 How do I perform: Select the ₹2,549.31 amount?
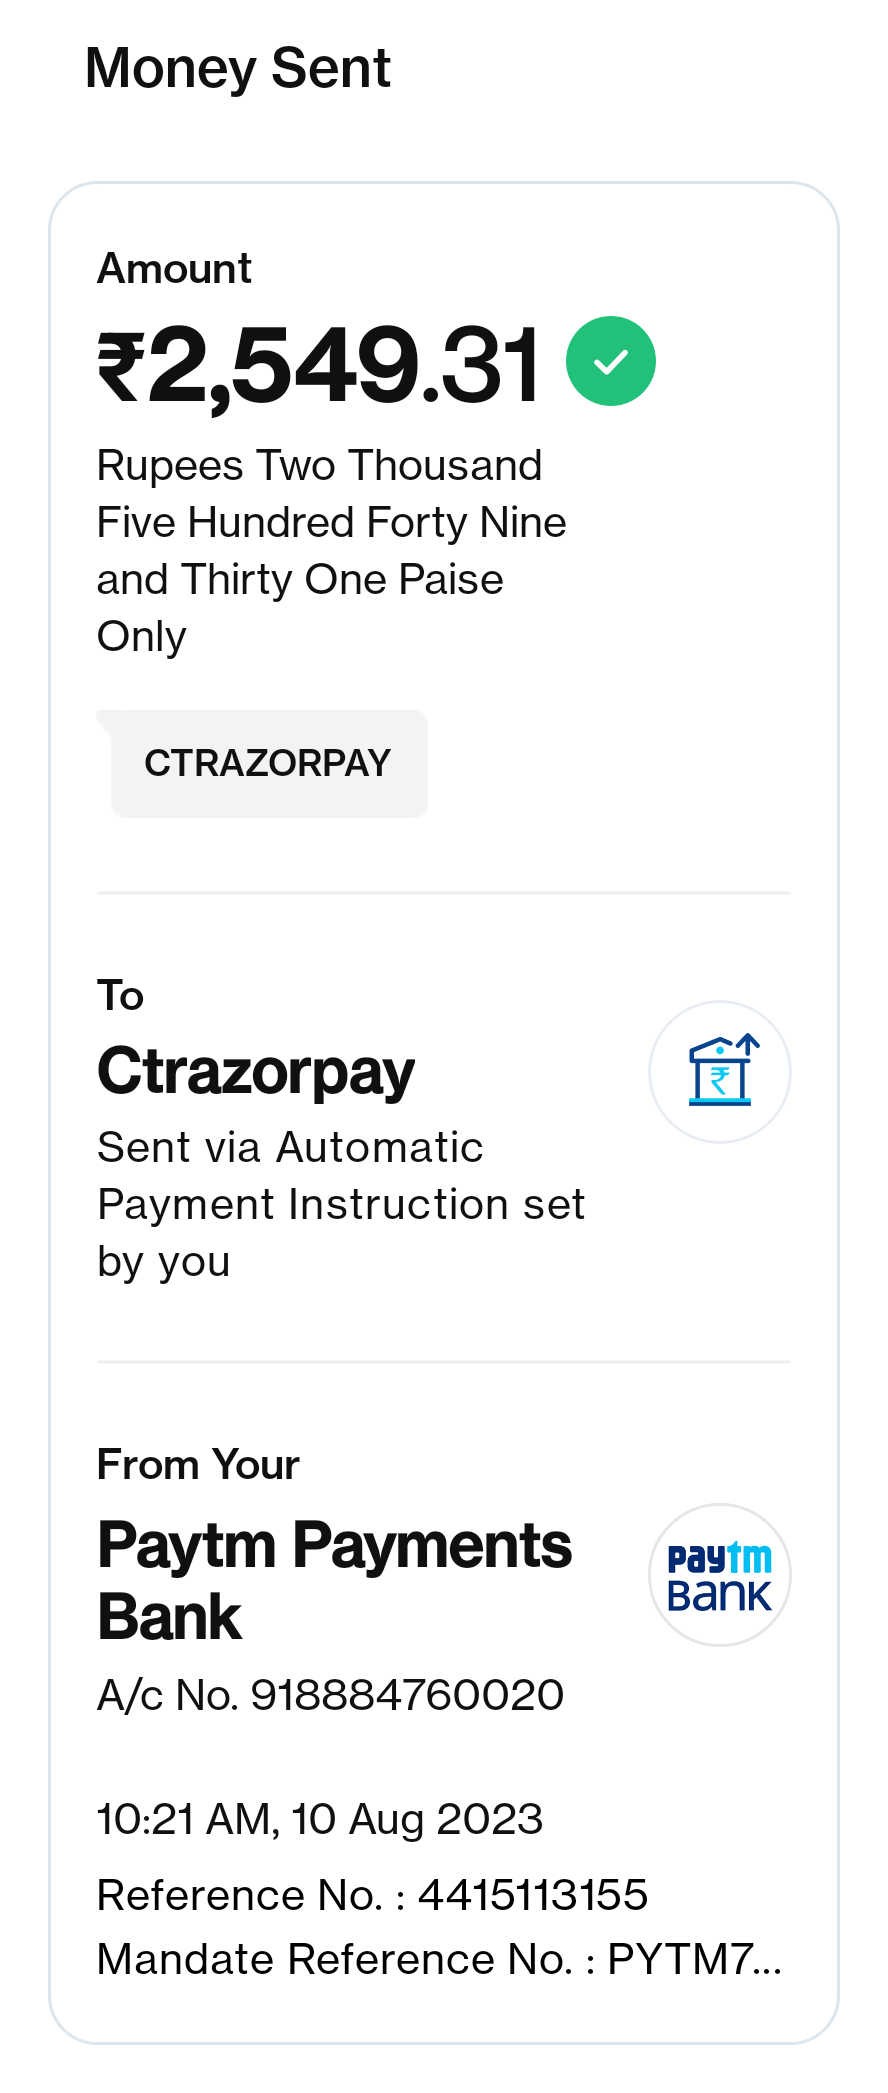[320, 365]
